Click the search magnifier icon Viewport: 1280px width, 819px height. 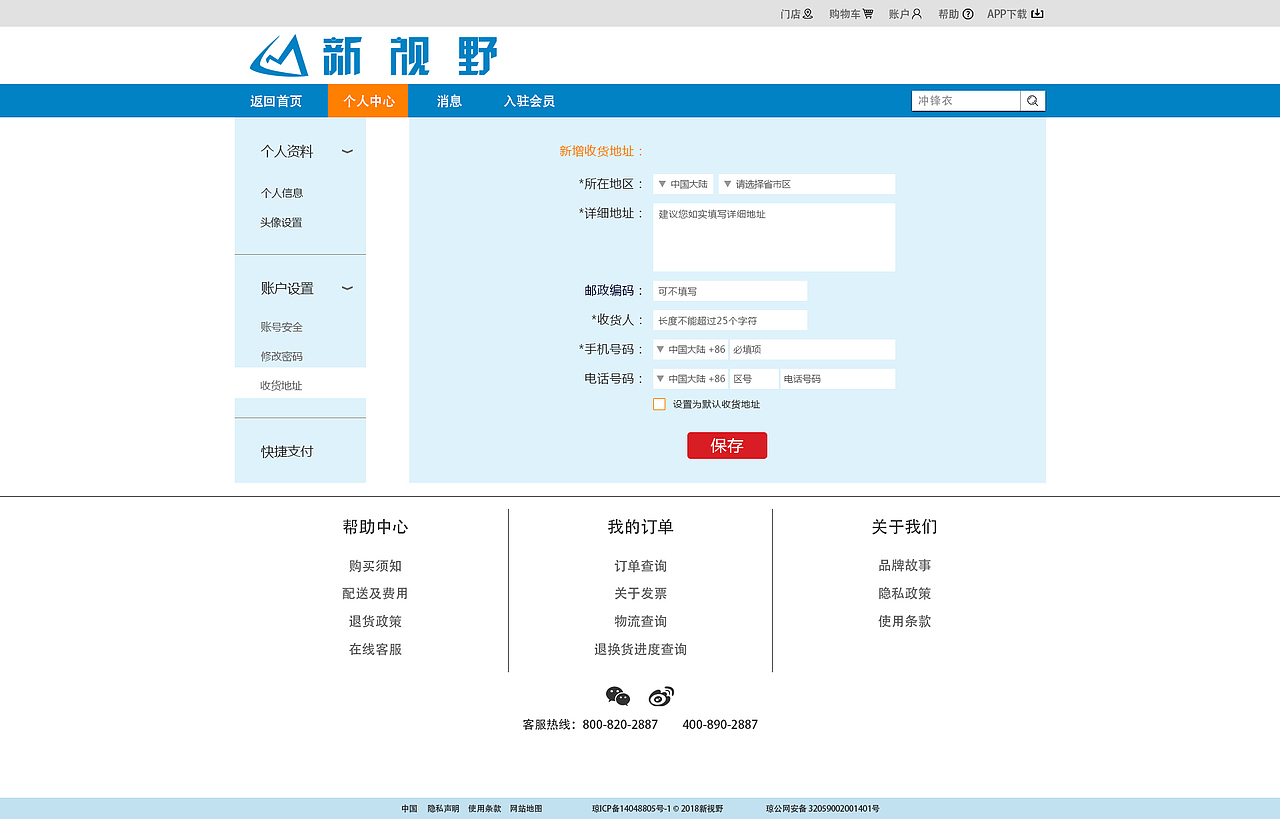[1032, 100]
